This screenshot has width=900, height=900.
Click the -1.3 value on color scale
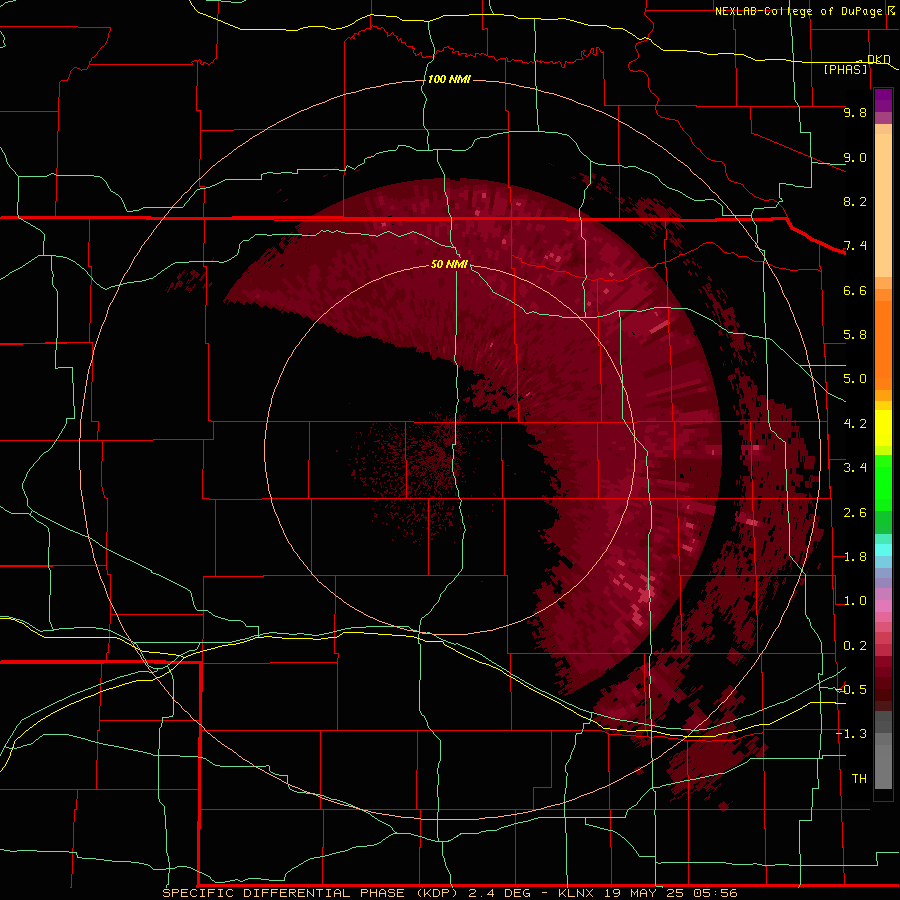coord(852,734)
